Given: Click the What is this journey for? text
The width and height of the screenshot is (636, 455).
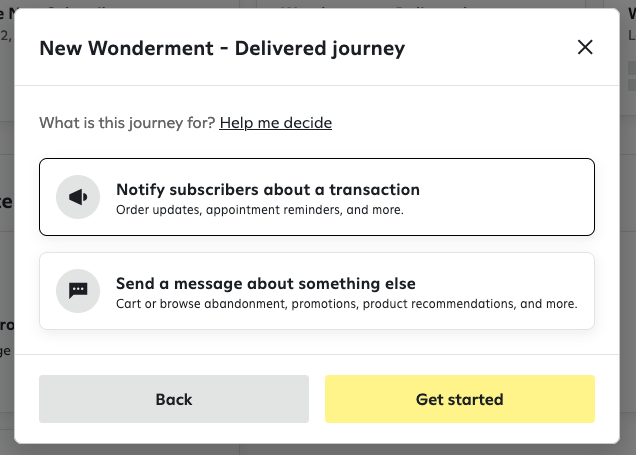Looking at the screenshot, I should [x=127, y=122].
